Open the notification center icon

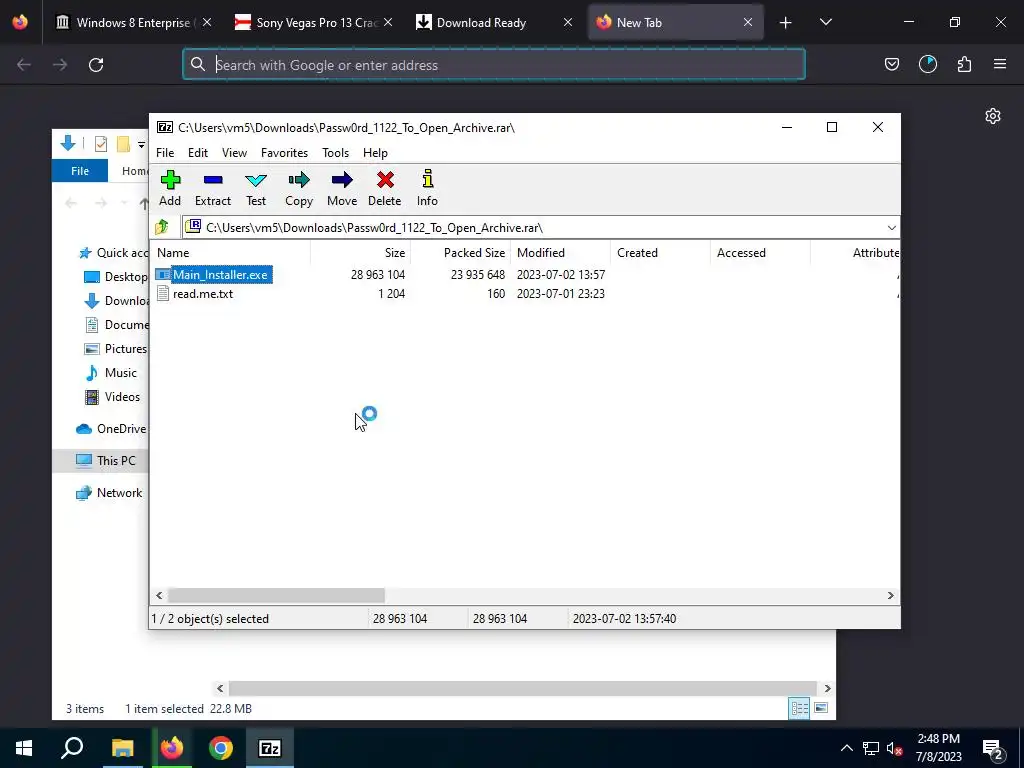click(x=993, y=748)
